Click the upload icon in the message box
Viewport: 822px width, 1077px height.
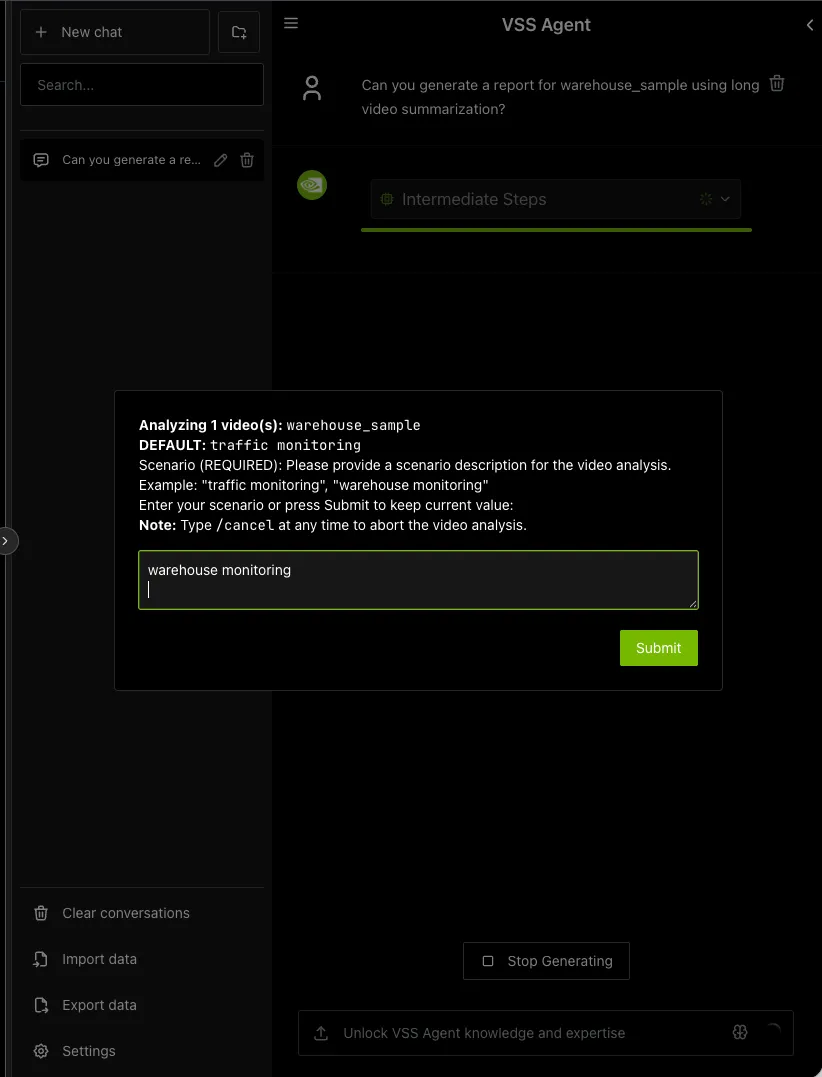[x=321, y=1033]
